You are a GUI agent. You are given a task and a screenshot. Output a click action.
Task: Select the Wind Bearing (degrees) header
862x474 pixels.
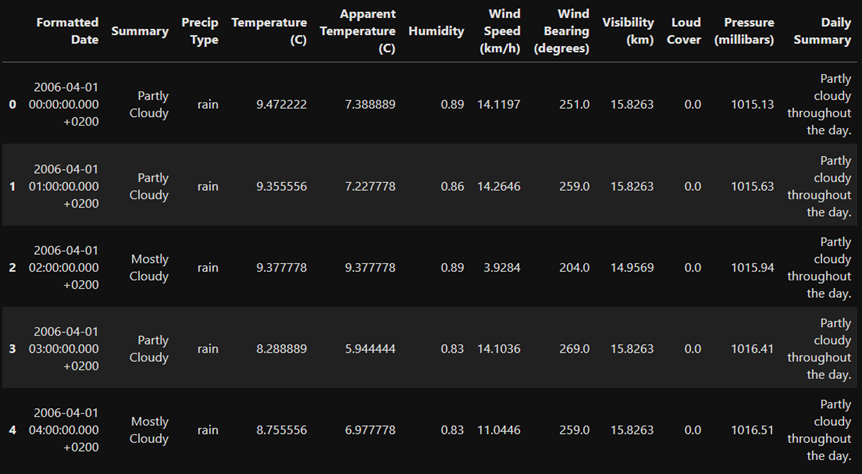coord(561,31)
